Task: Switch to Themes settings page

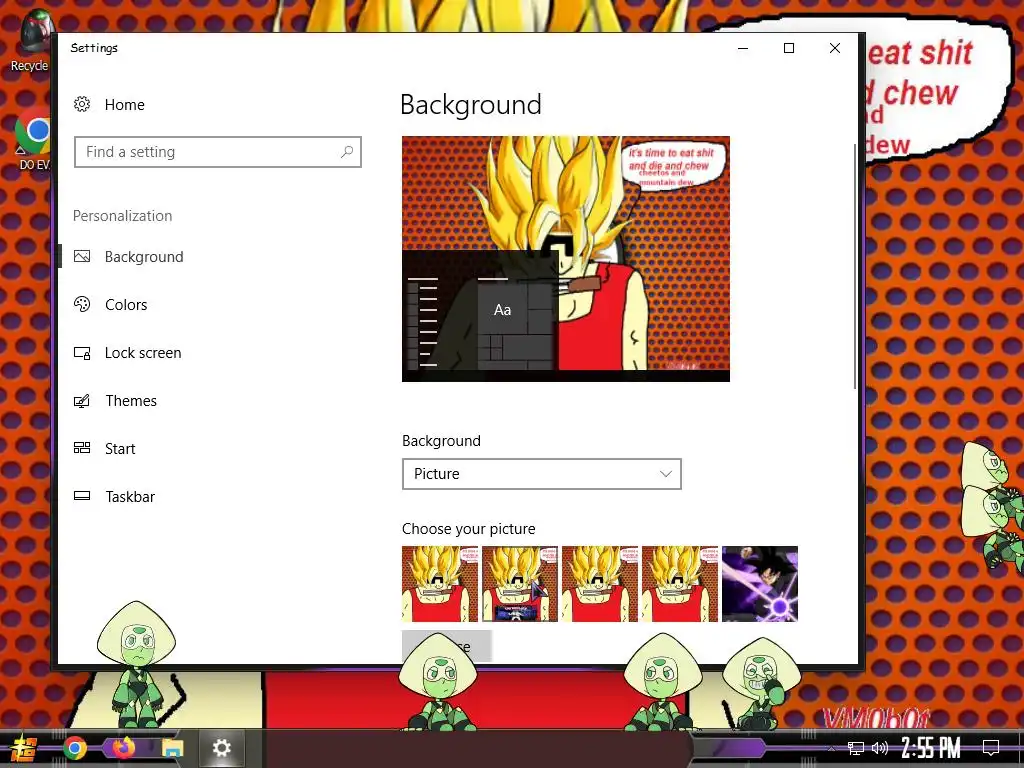Action: [131, 401]
